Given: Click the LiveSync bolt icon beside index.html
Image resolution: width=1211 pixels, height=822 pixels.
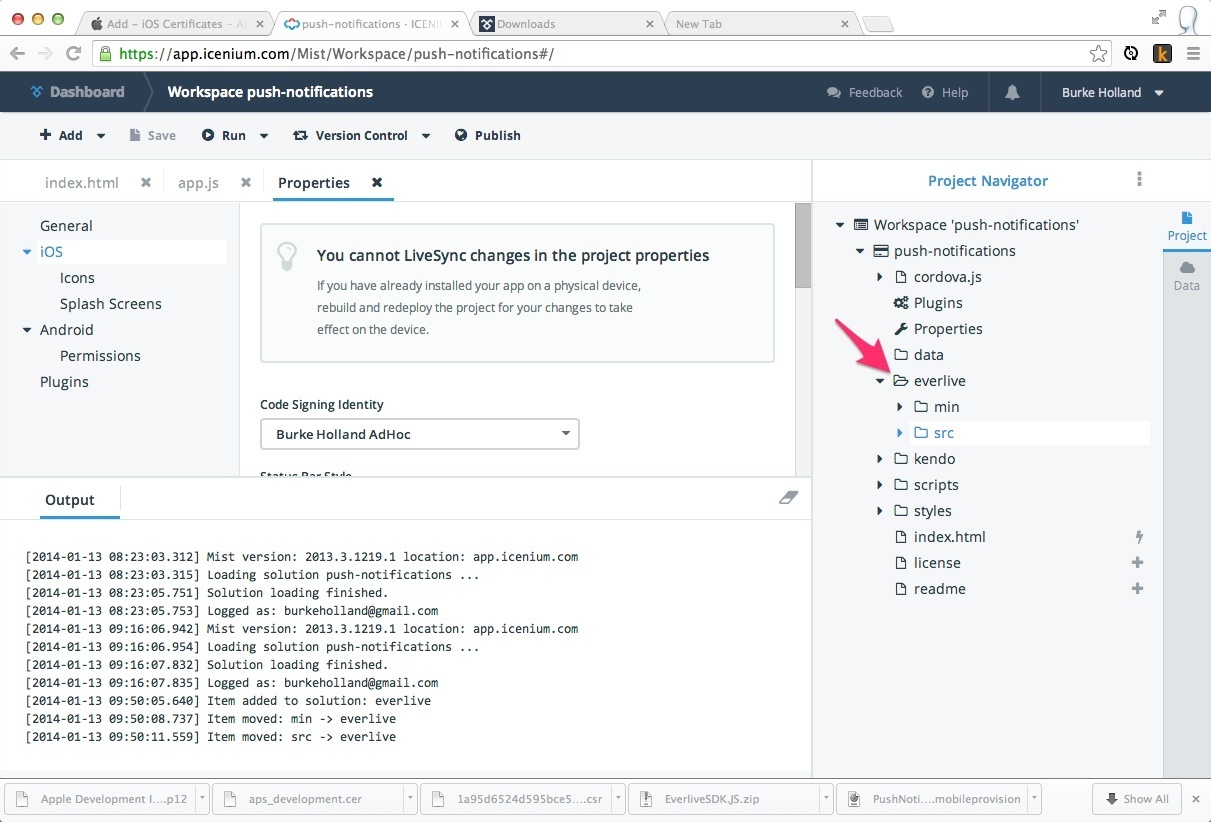Looking at the screenshot, I should pos(1138,537).
